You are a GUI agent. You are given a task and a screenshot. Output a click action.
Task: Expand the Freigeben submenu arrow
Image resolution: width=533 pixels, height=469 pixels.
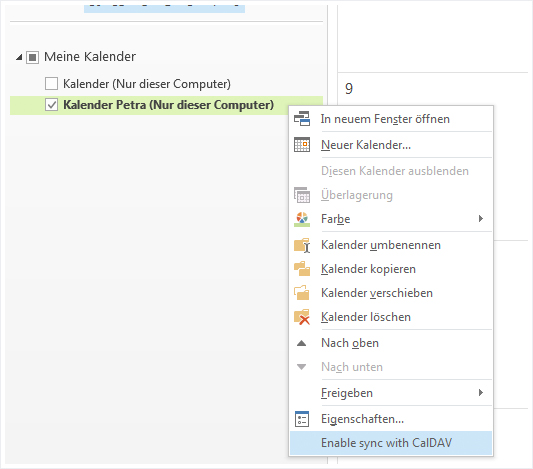pyautogui.click(x=481, y=393)
